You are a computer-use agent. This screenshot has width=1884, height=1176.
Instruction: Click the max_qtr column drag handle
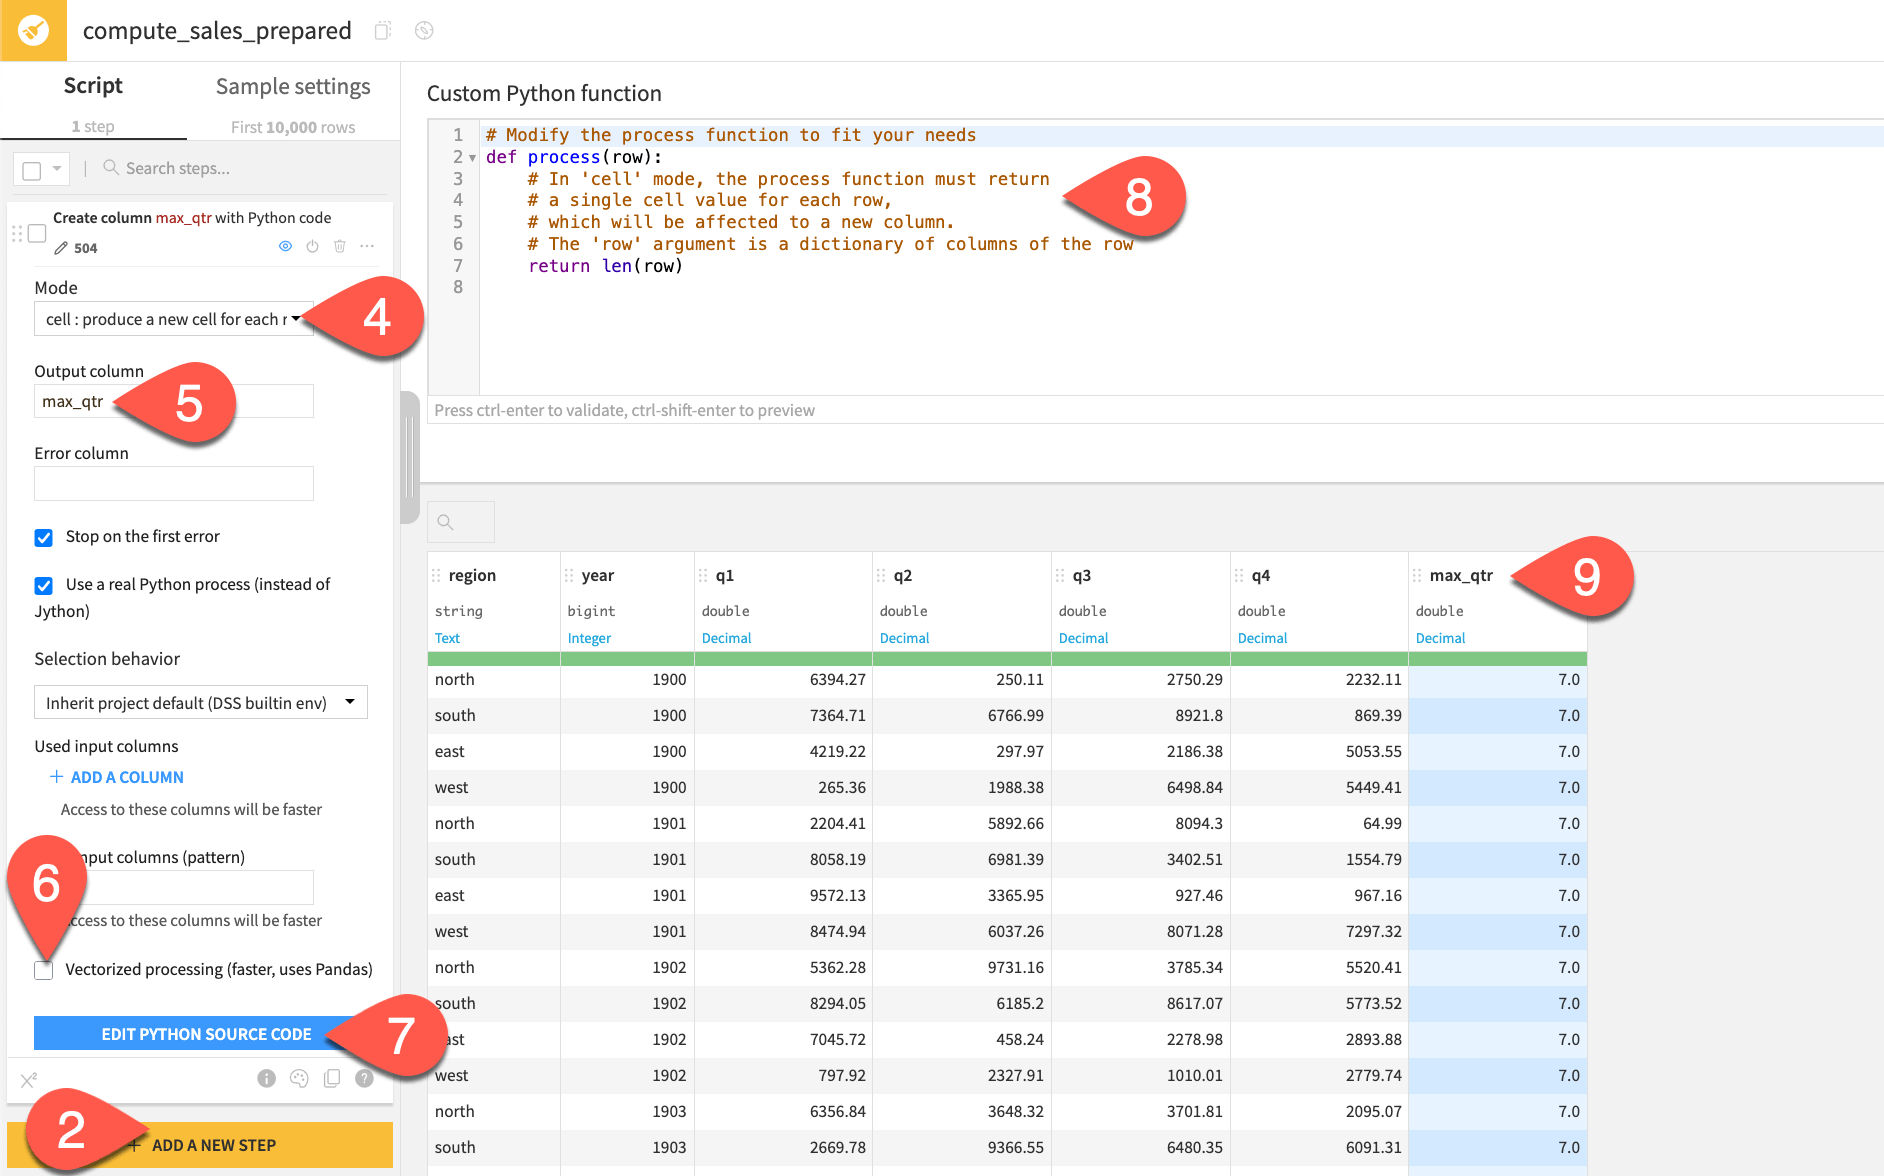(1417, 576)
